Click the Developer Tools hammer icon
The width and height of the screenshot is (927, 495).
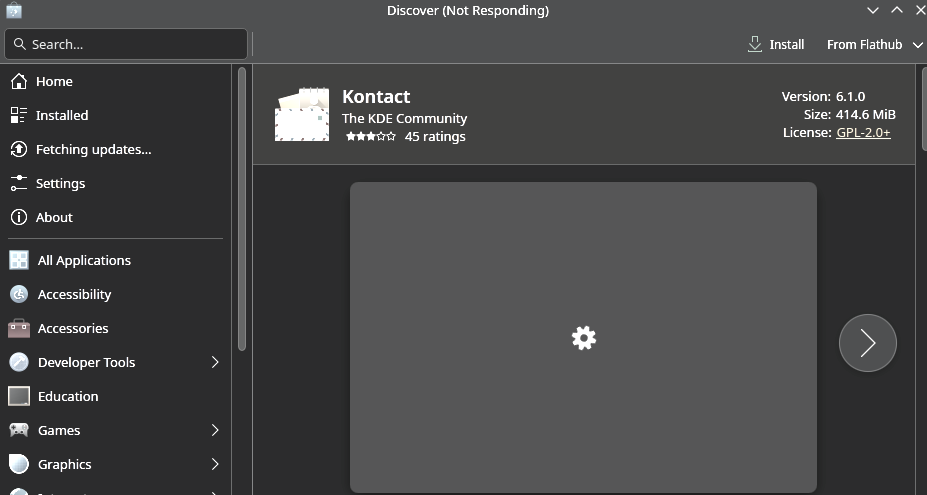[x=19, y=362]
